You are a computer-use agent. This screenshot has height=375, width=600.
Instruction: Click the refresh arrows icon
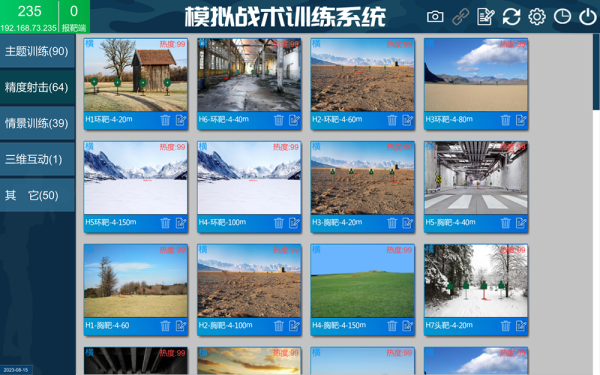coord(511,17)
